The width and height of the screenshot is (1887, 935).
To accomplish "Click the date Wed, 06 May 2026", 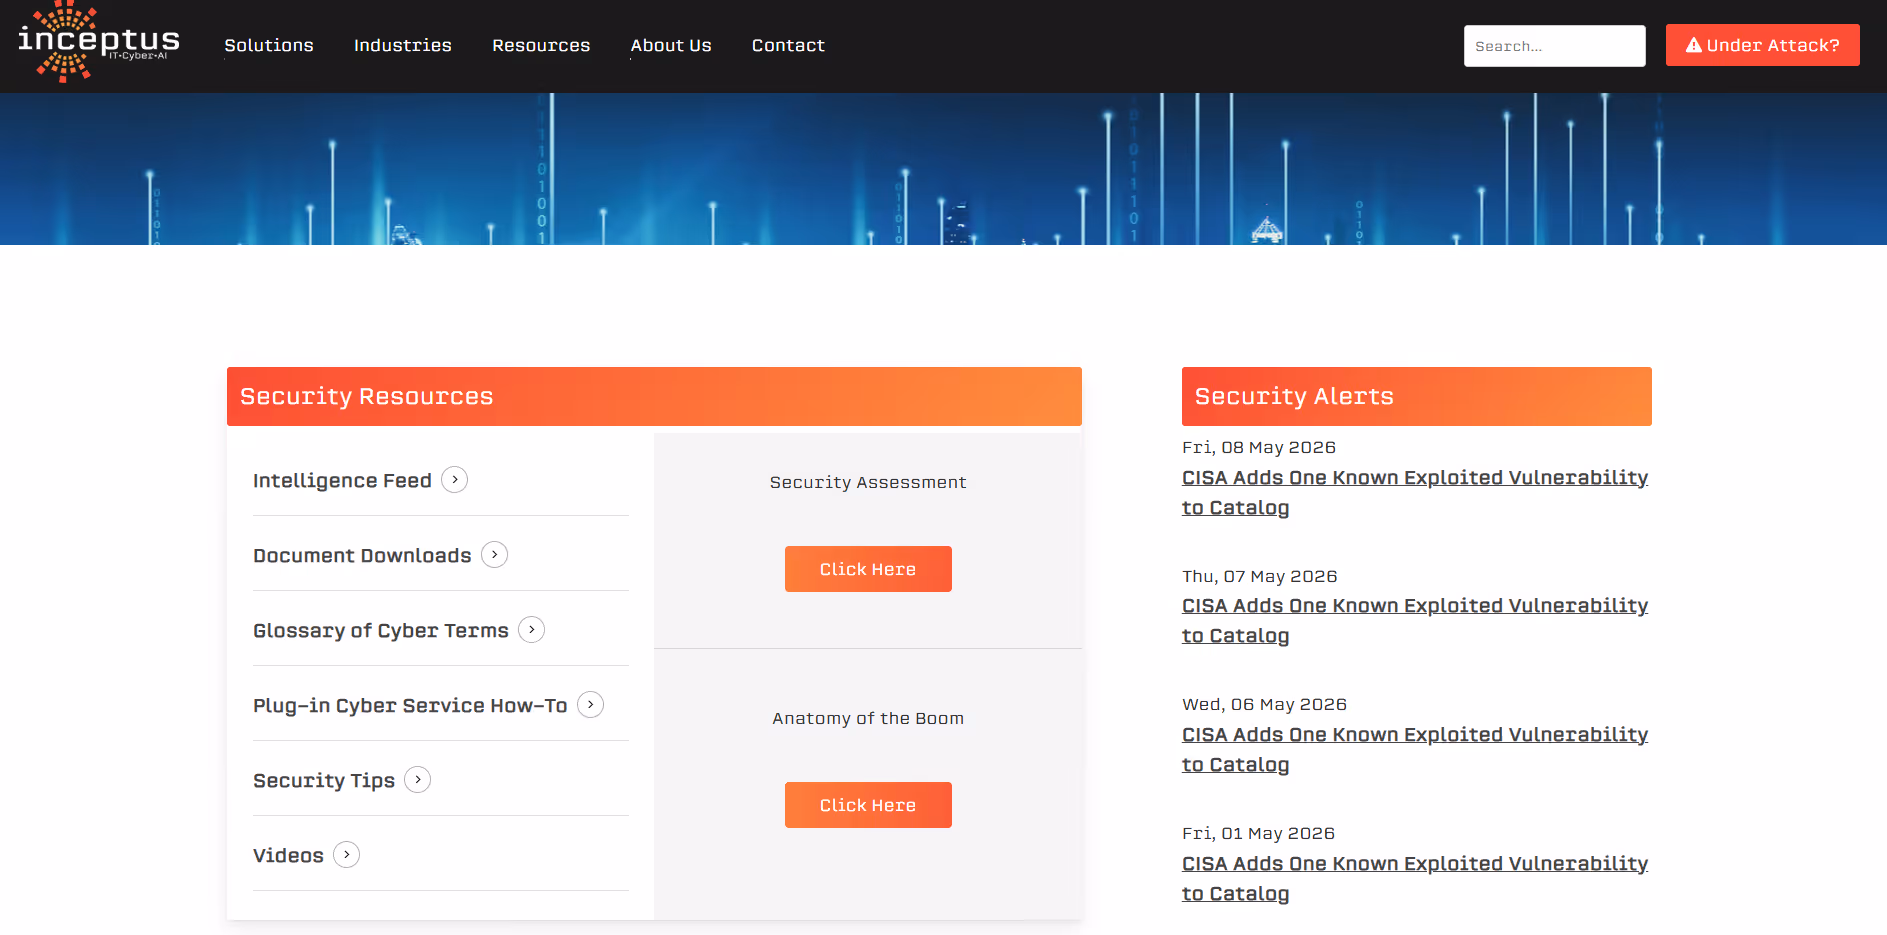I will [1264, 705].
